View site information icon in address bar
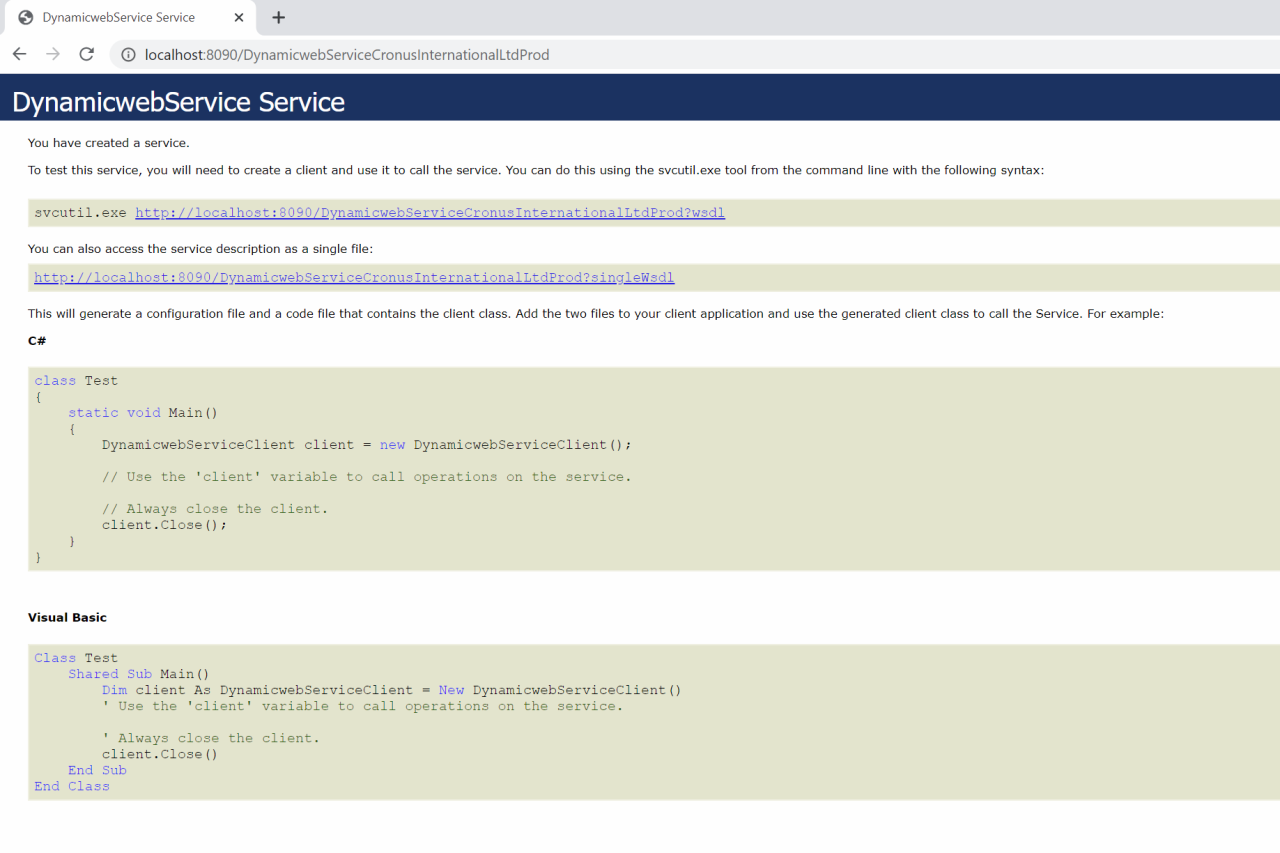 (128, 55)
